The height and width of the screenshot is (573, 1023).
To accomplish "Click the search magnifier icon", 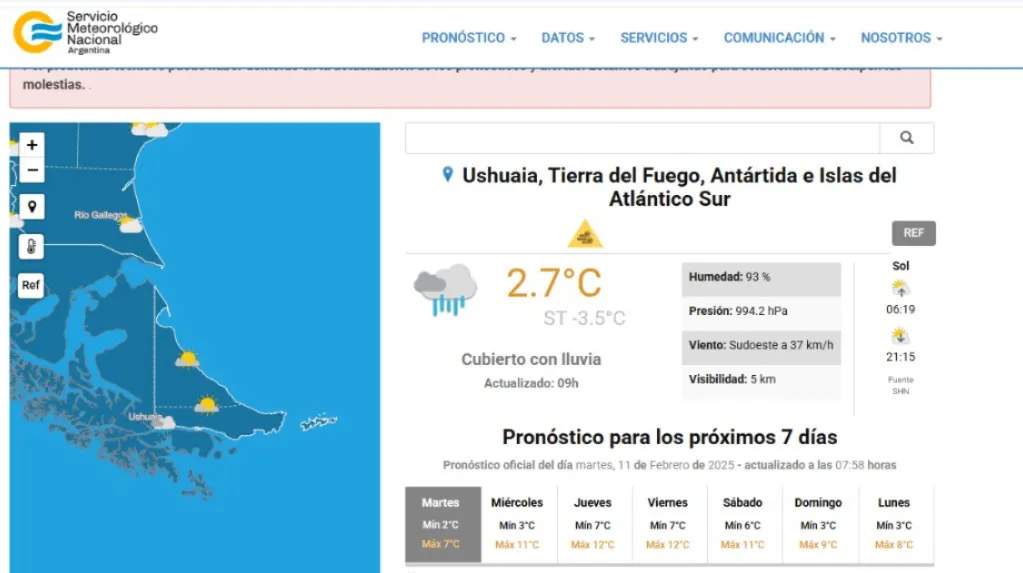I will tap(906, 138).
